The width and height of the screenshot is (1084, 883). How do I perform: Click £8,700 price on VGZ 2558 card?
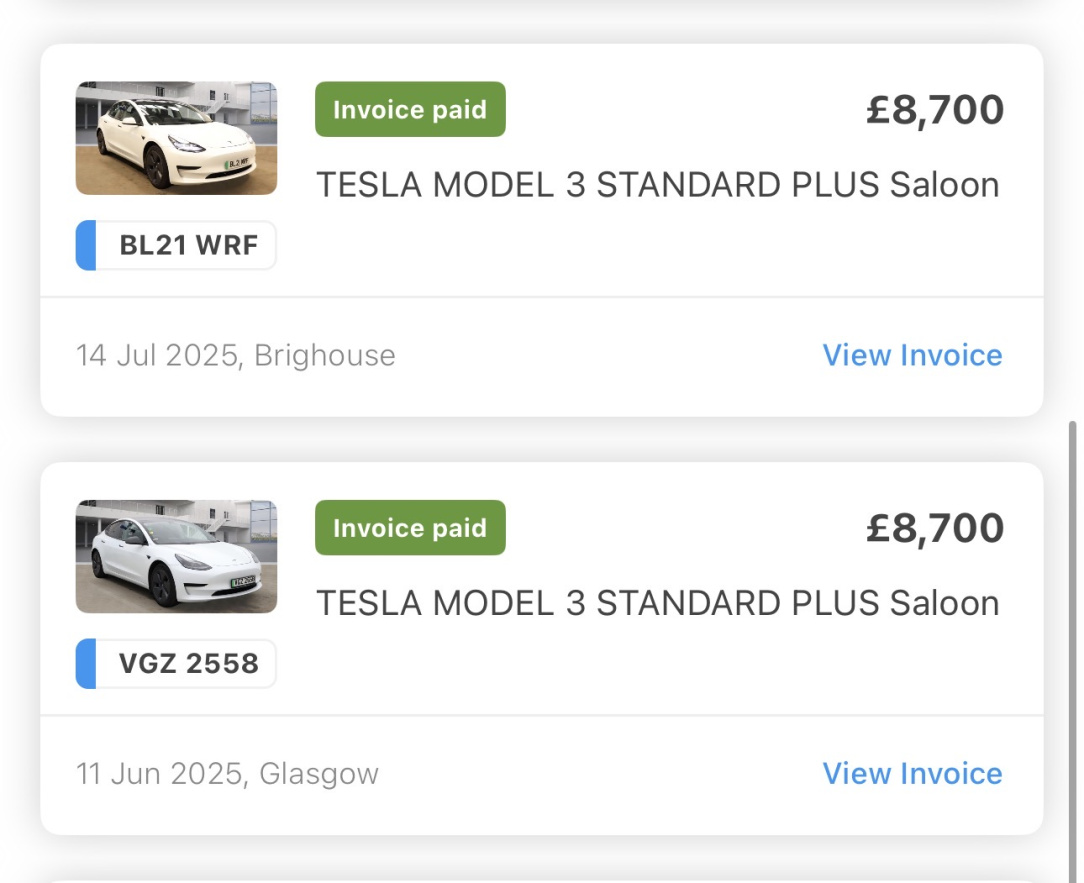(935, 528)
